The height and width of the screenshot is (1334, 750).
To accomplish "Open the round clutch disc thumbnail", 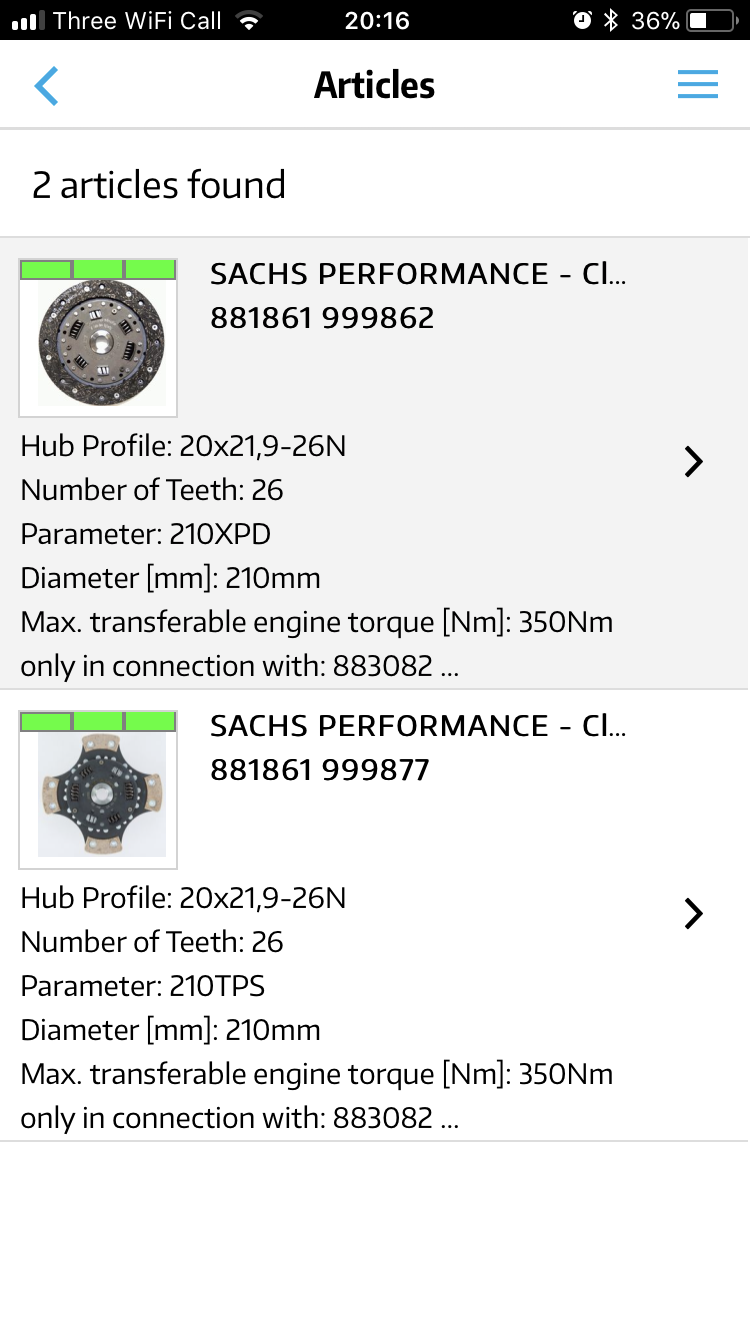I will coord(98,344).
